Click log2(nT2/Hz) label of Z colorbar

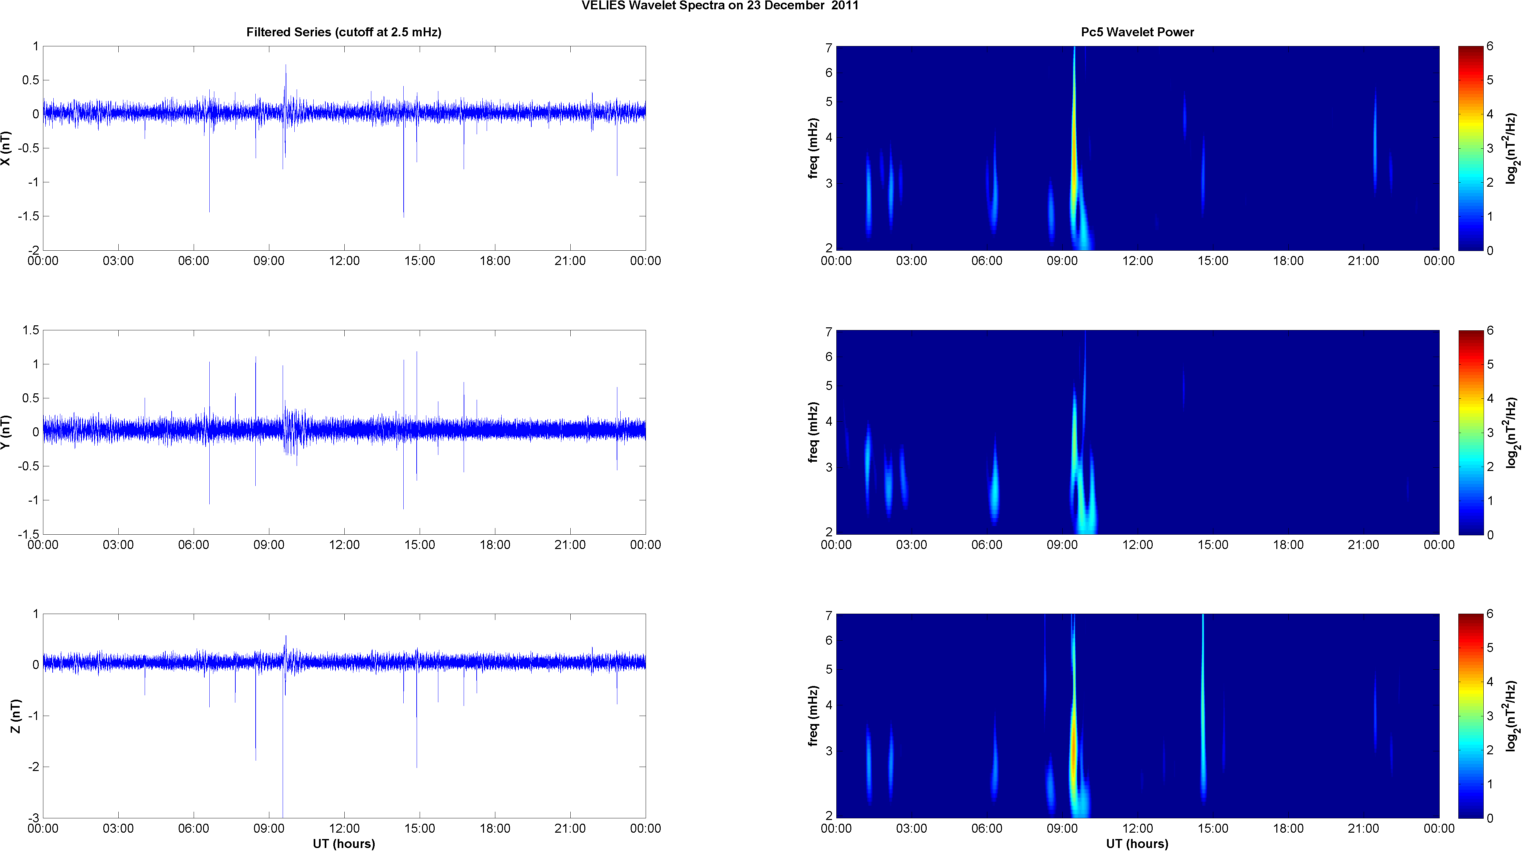click(x=1512, y=716)
